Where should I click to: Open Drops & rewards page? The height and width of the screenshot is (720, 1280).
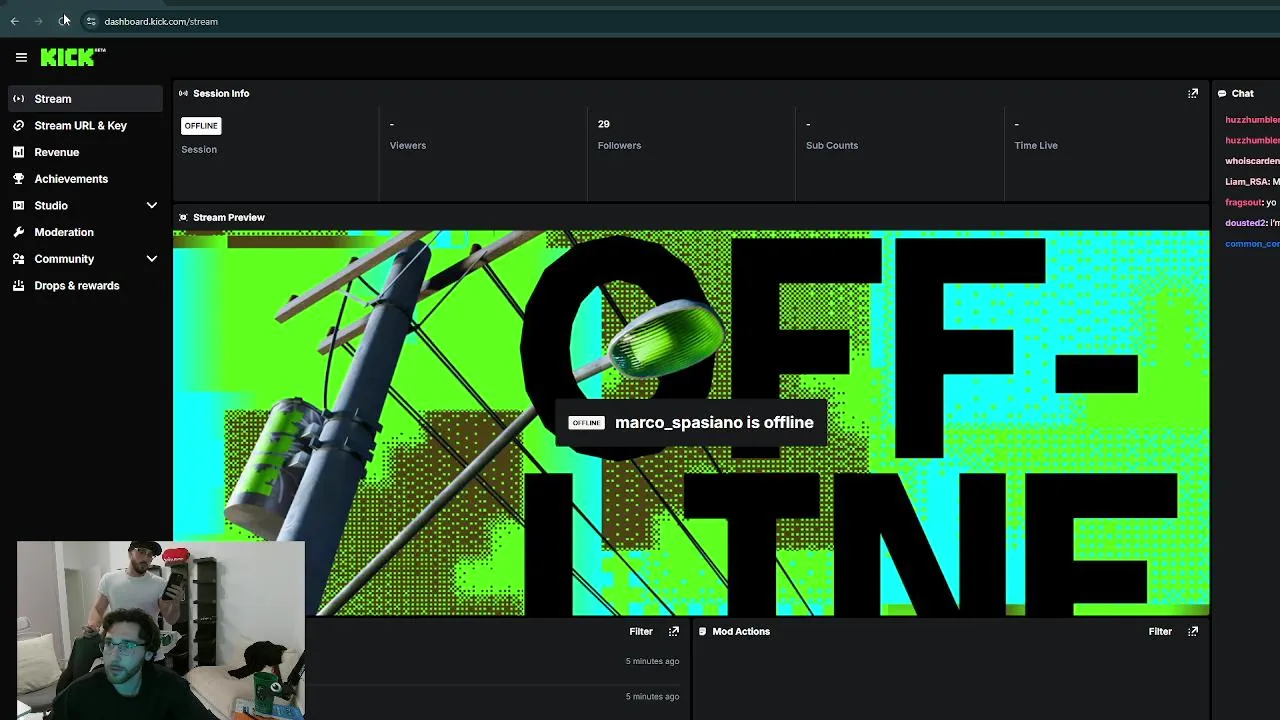[x=85, y=285]
